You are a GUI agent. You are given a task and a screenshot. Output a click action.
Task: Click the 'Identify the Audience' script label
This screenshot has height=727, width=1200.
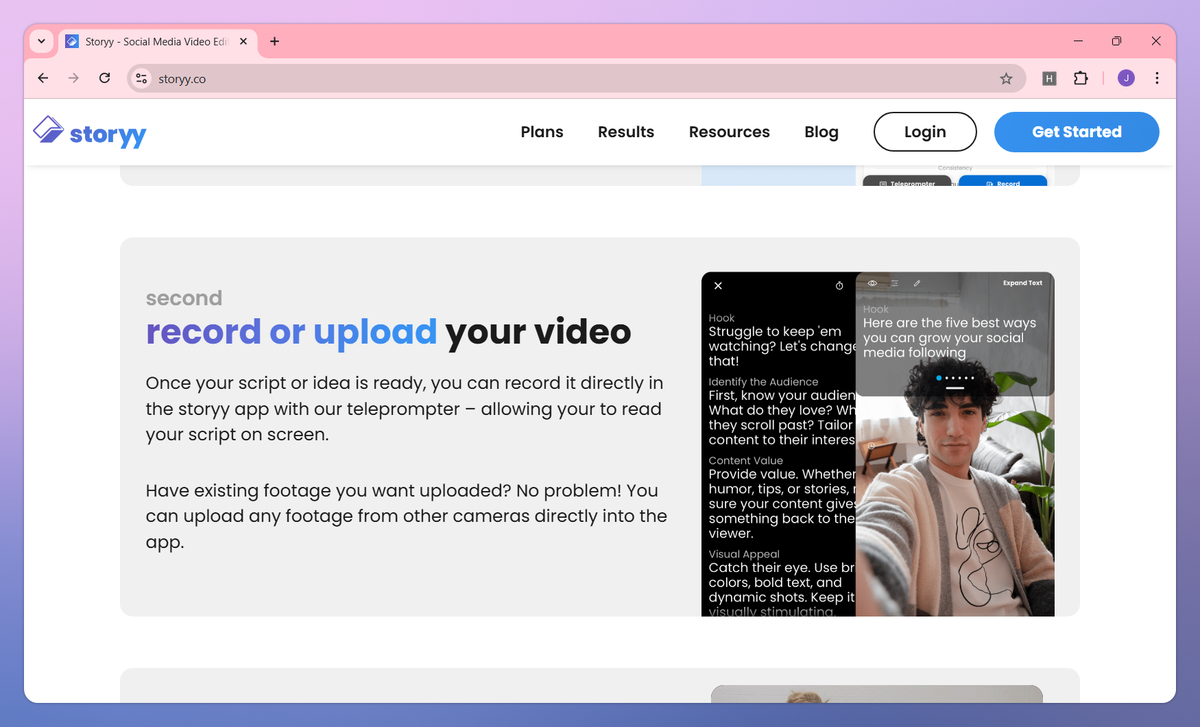(x=763, y=382)
